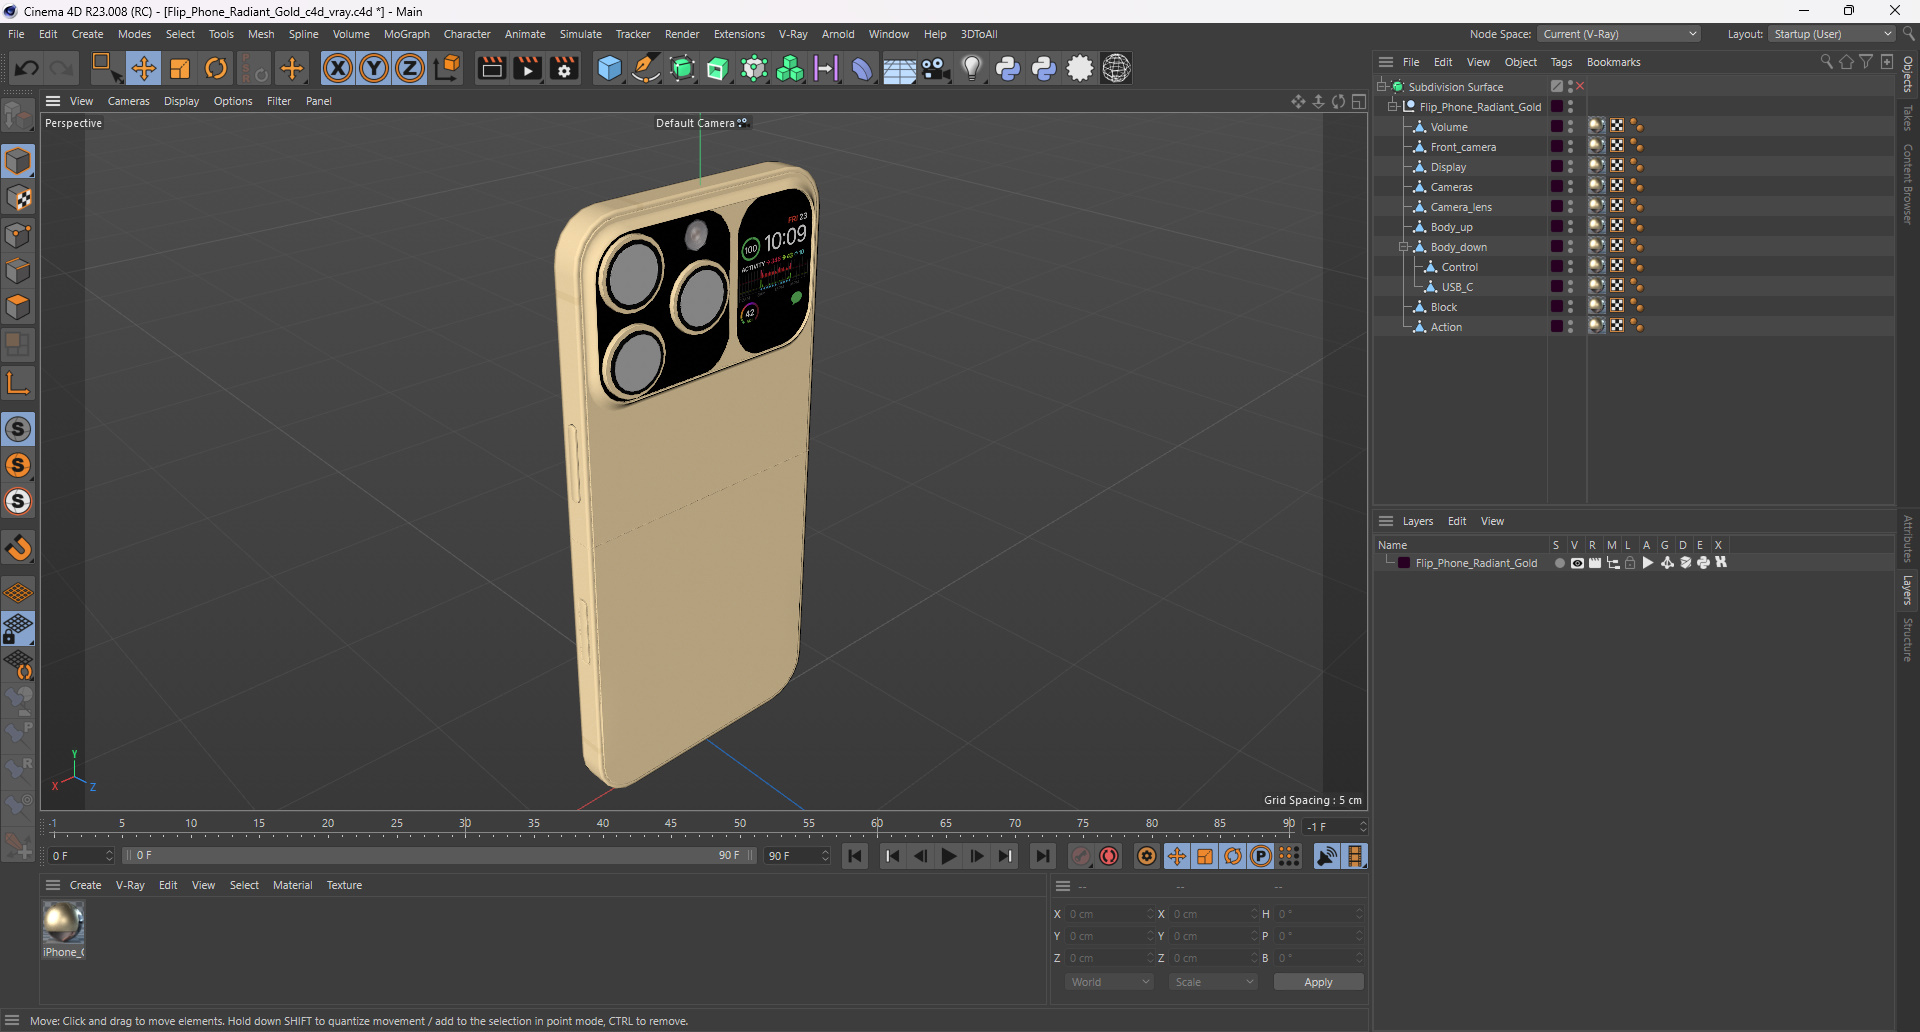Toggle X axis lock
1920x1032 pixels.
[338, 68]
